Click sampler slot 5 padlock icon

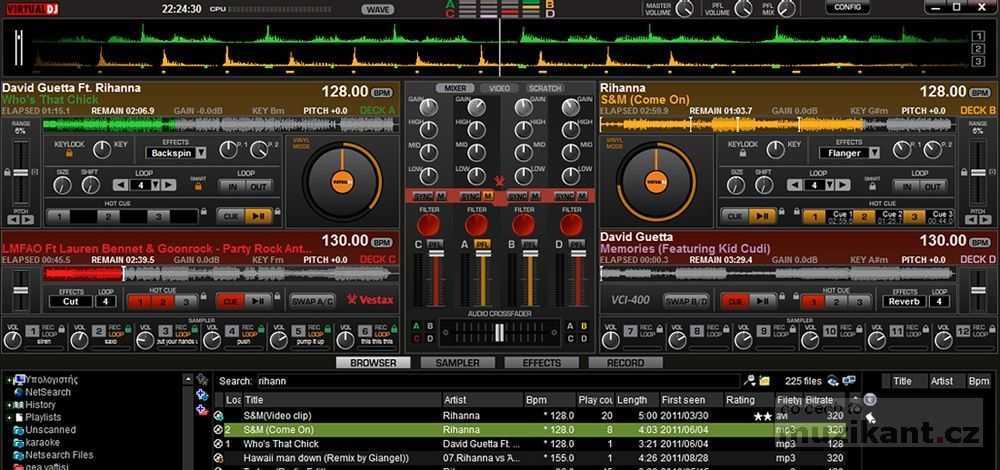(329, 329)
